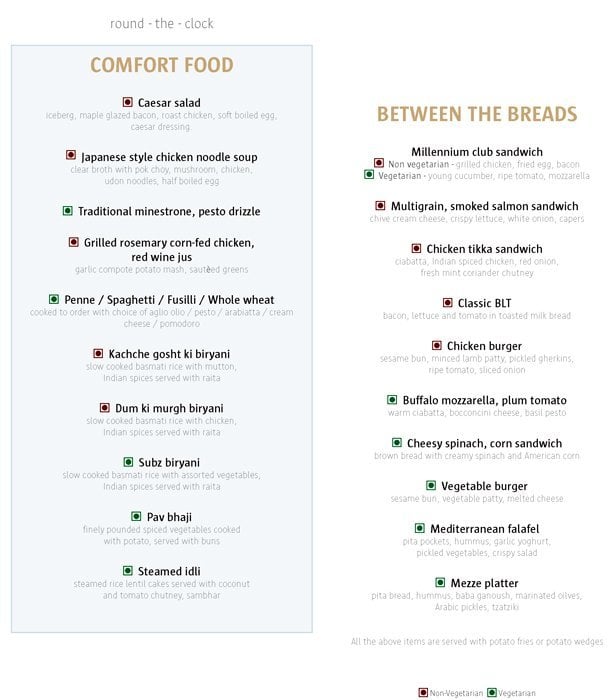
Task: Click the Japanese style chicken noodle soup title
Action: (x=169, y=157)
